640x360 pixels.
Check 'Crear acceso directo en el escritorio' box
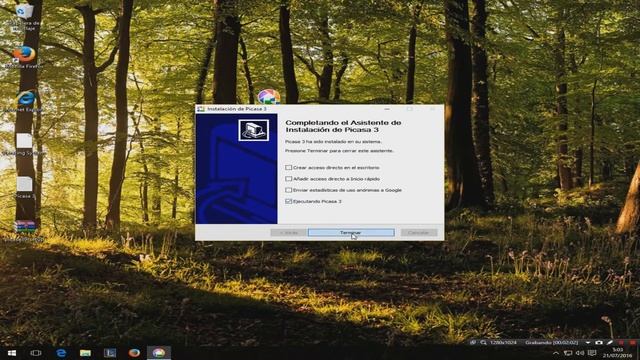(289, 168)
